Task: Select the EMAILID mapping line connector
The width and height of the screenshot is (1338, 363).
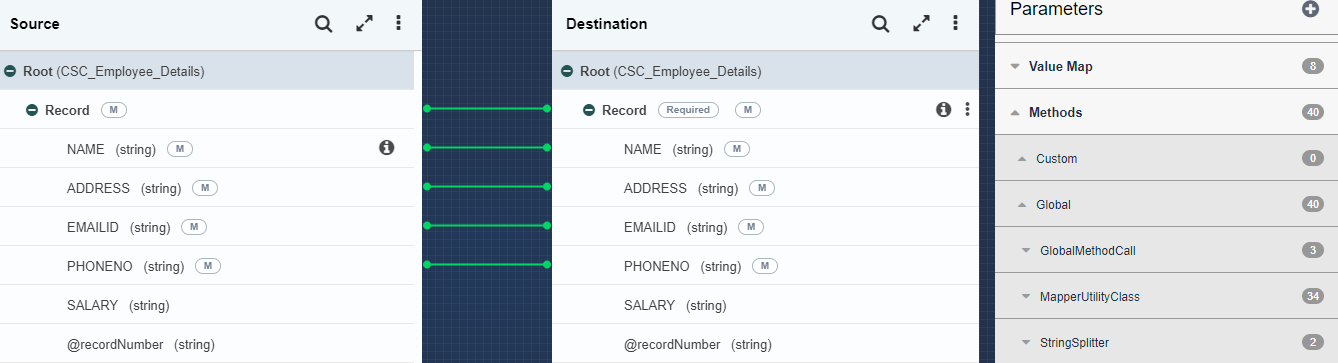Action: click(487, 226)
